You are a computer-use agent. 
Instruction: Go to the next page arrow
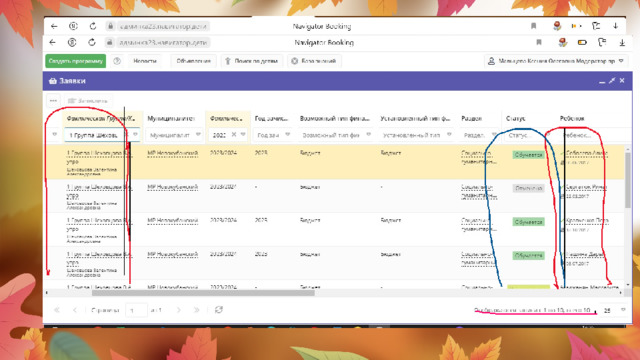[x=178, y=310]
